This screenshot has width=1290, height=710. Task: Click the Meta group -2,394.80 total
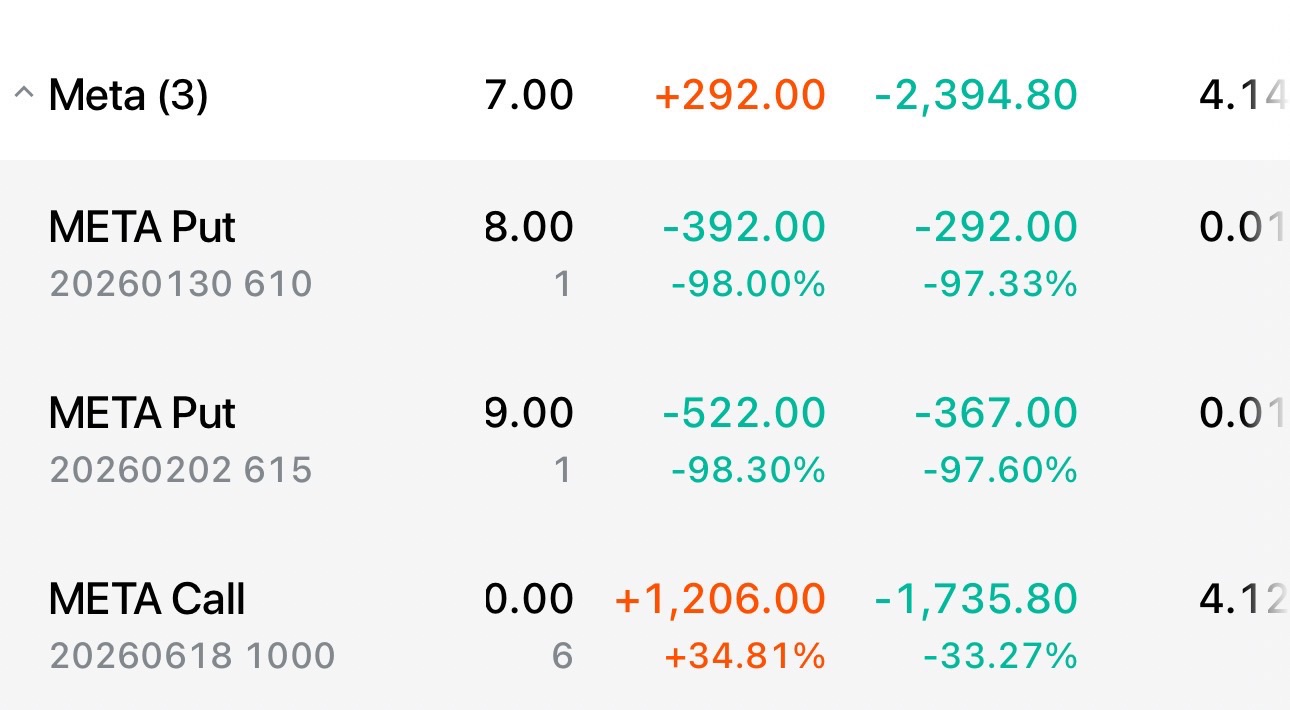coord(975,96)
